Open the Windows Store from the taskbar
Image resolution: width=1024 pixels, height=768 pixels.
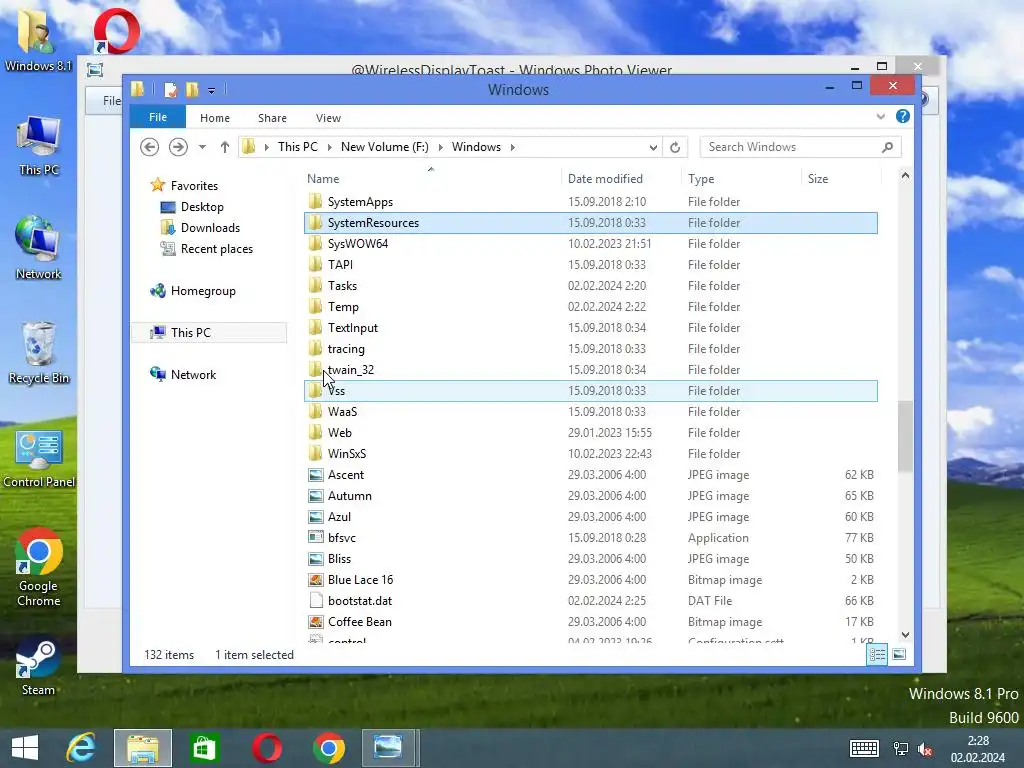pyautogui.click(x=204, y=748)
